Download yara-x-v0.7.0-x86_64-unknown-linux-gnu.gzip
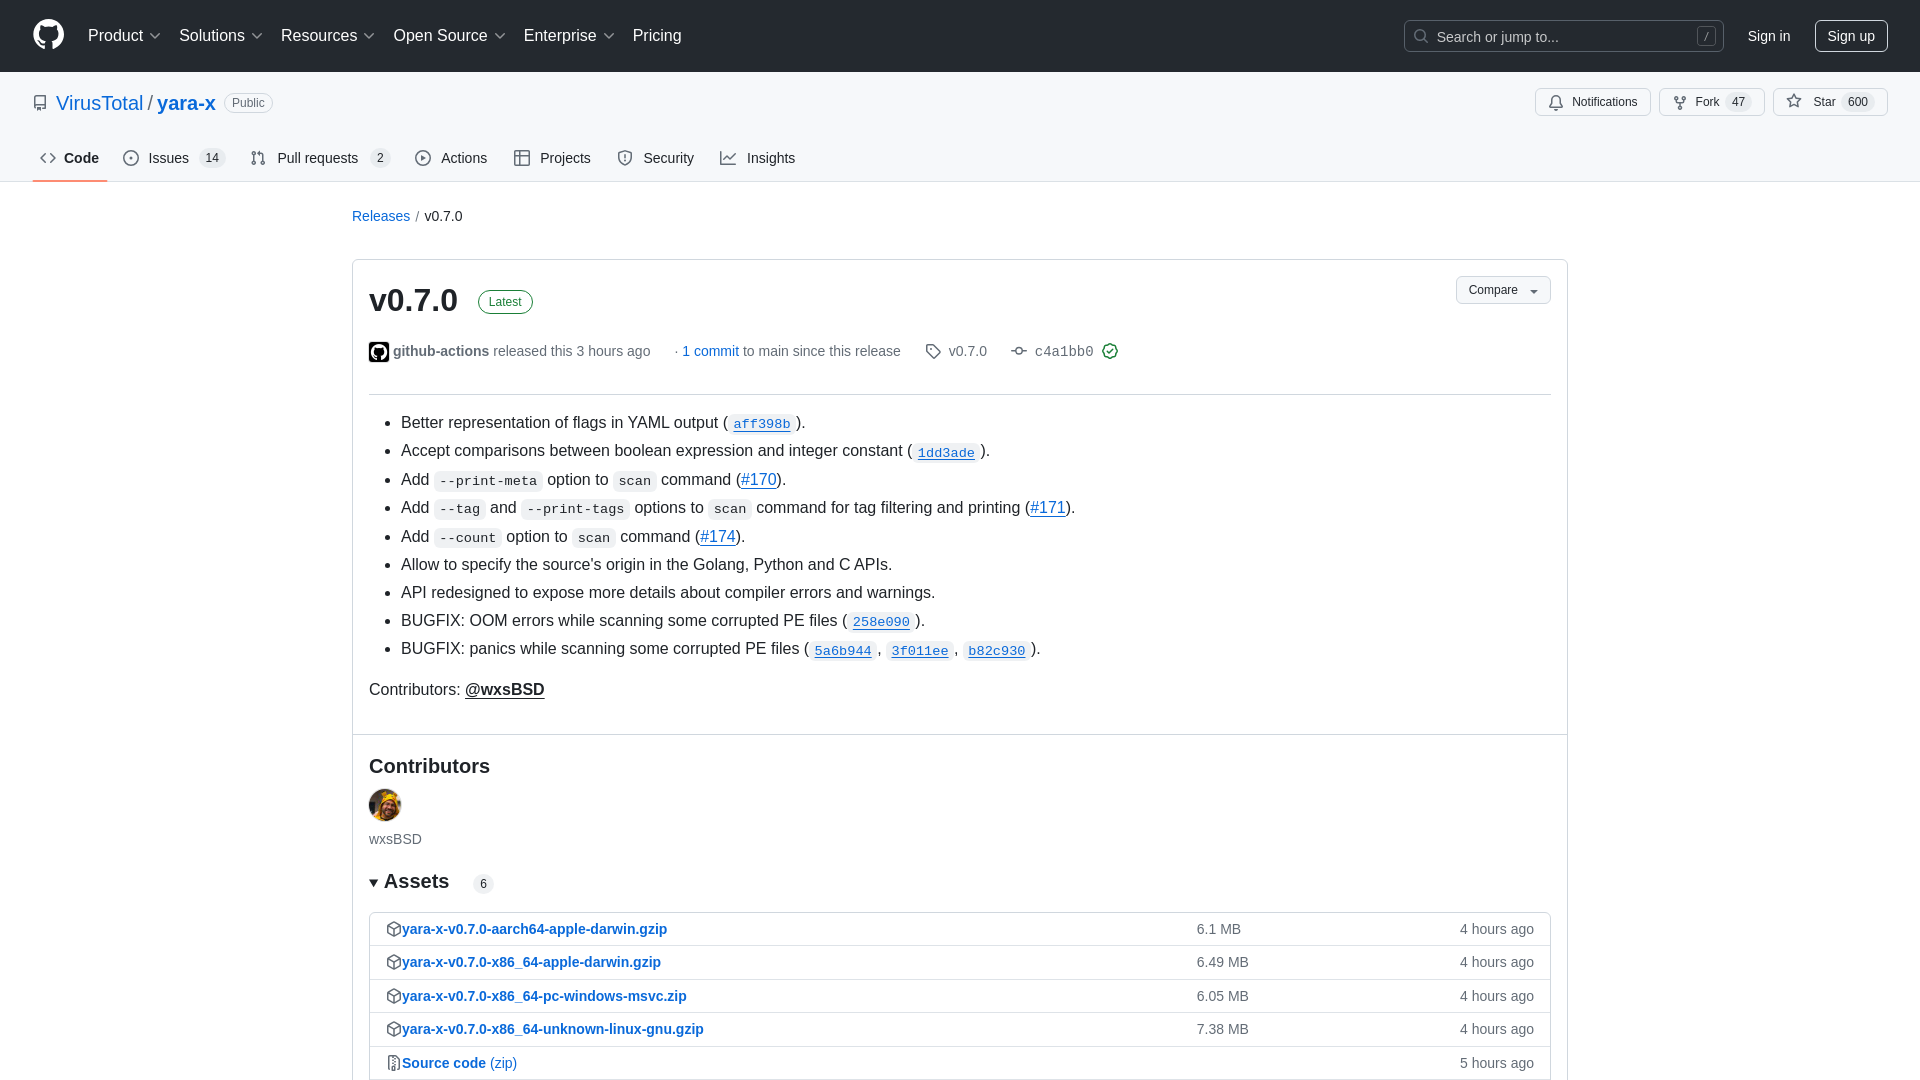Screen dimensions: 1920x1080 click(553, 1029)
